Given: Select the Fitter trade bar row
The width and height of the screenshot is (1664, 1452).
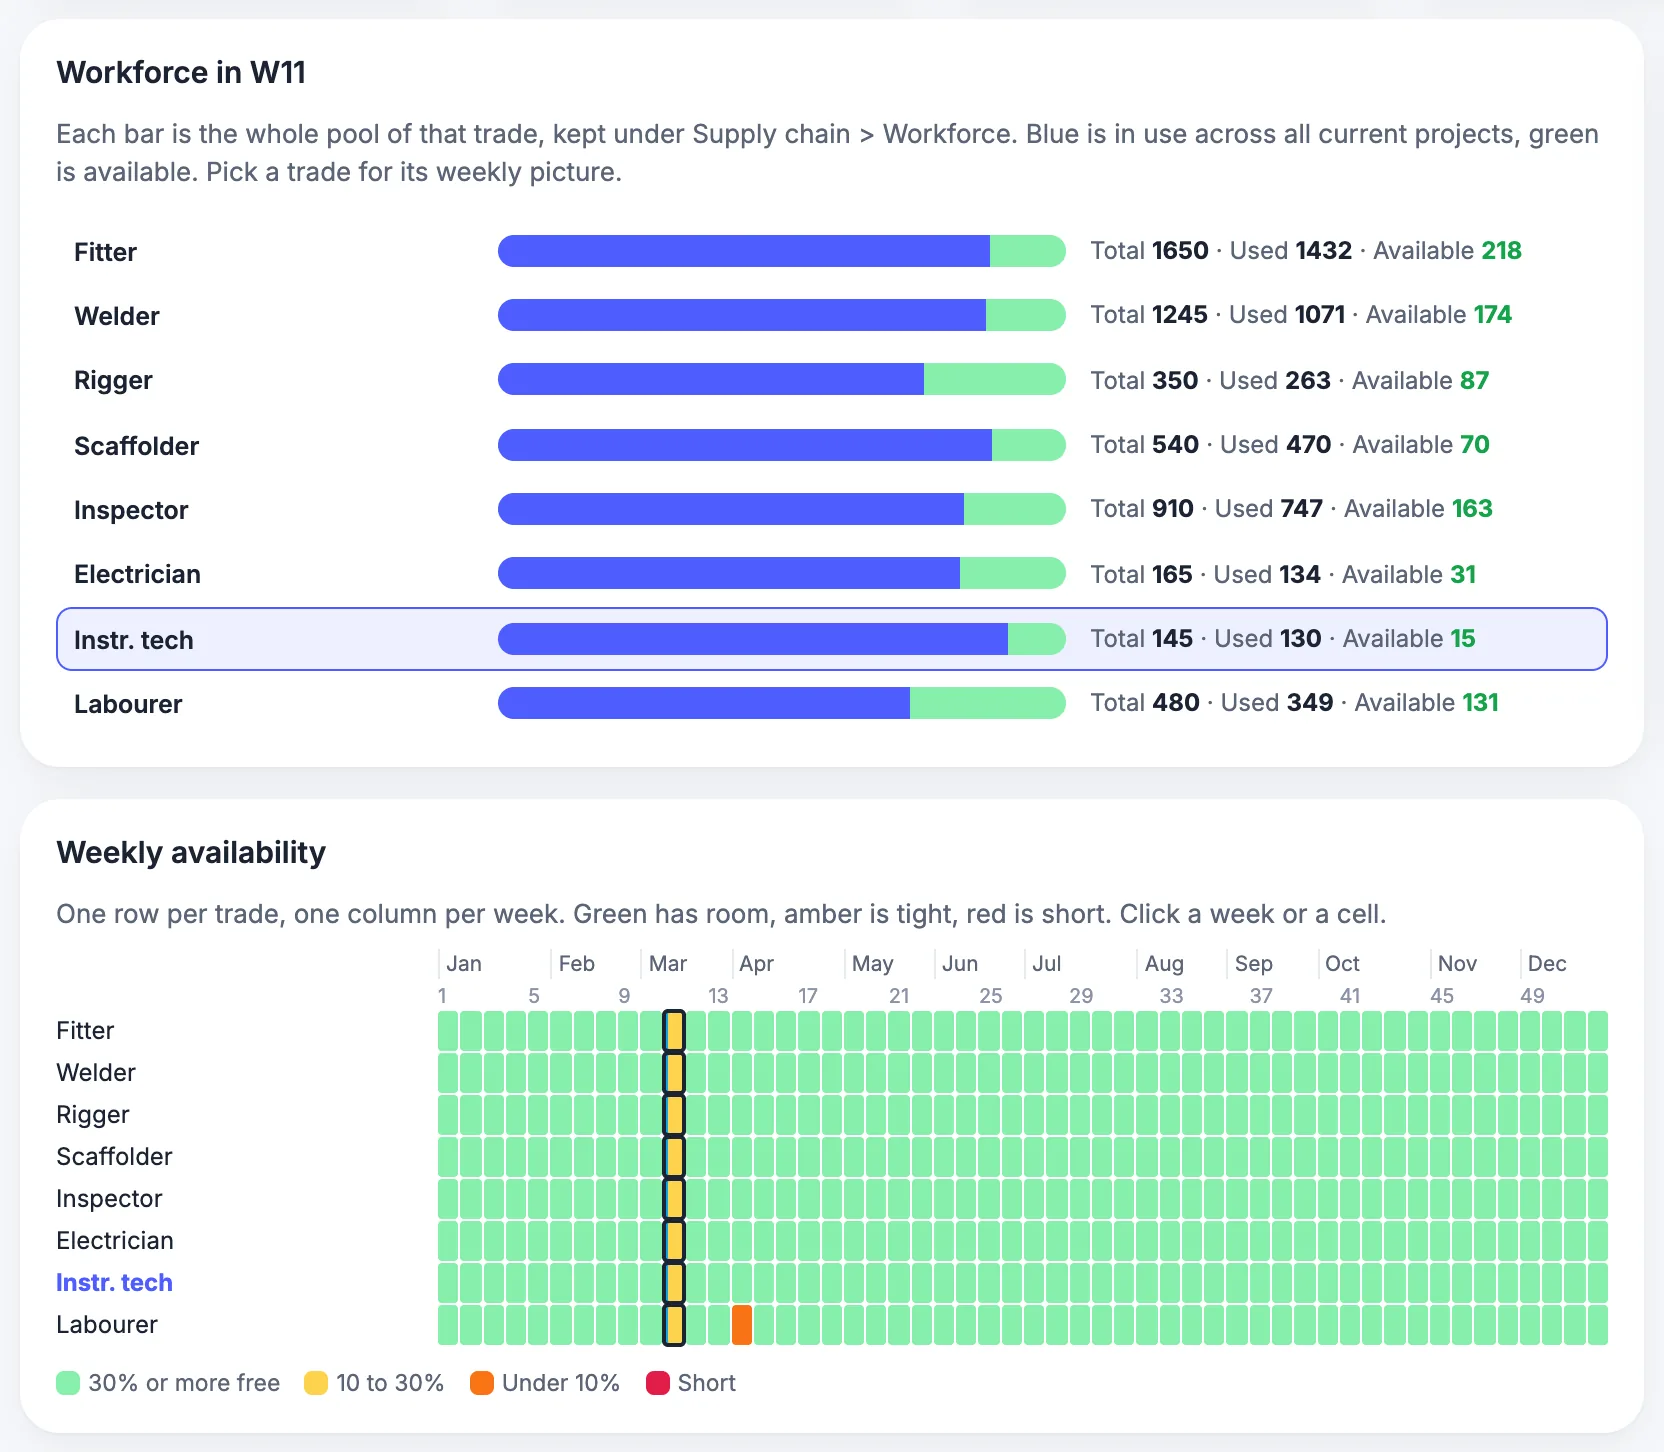Looking at the screenshot, I should (831, 251).
